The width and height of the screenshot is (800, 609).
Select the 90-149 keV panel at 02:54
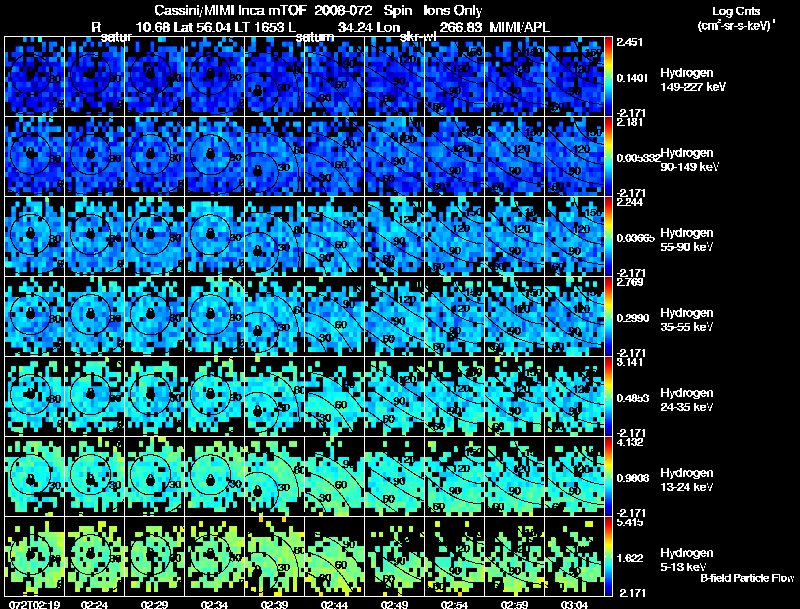pyautogui.click(x=455, y=157)
